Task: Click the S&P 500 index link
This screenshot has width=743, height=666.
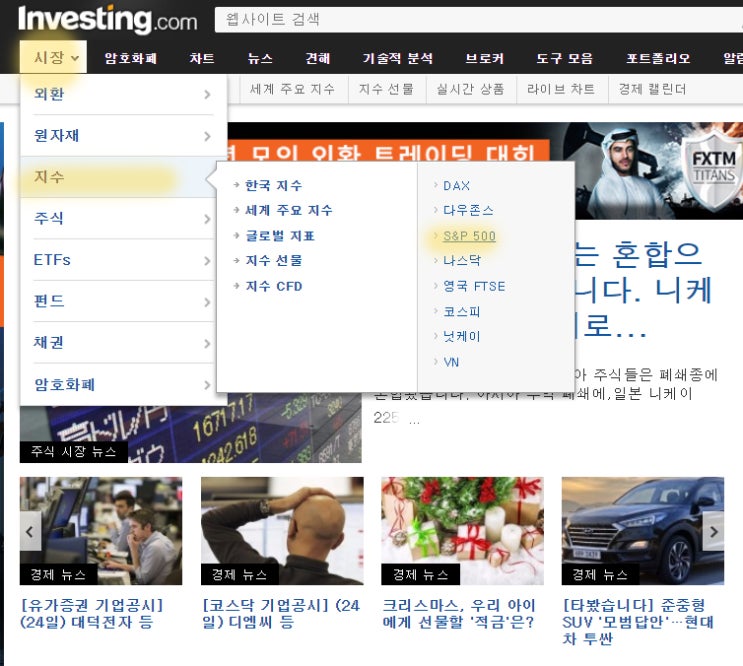Action: pyautogui.click(x=469, y=235)
